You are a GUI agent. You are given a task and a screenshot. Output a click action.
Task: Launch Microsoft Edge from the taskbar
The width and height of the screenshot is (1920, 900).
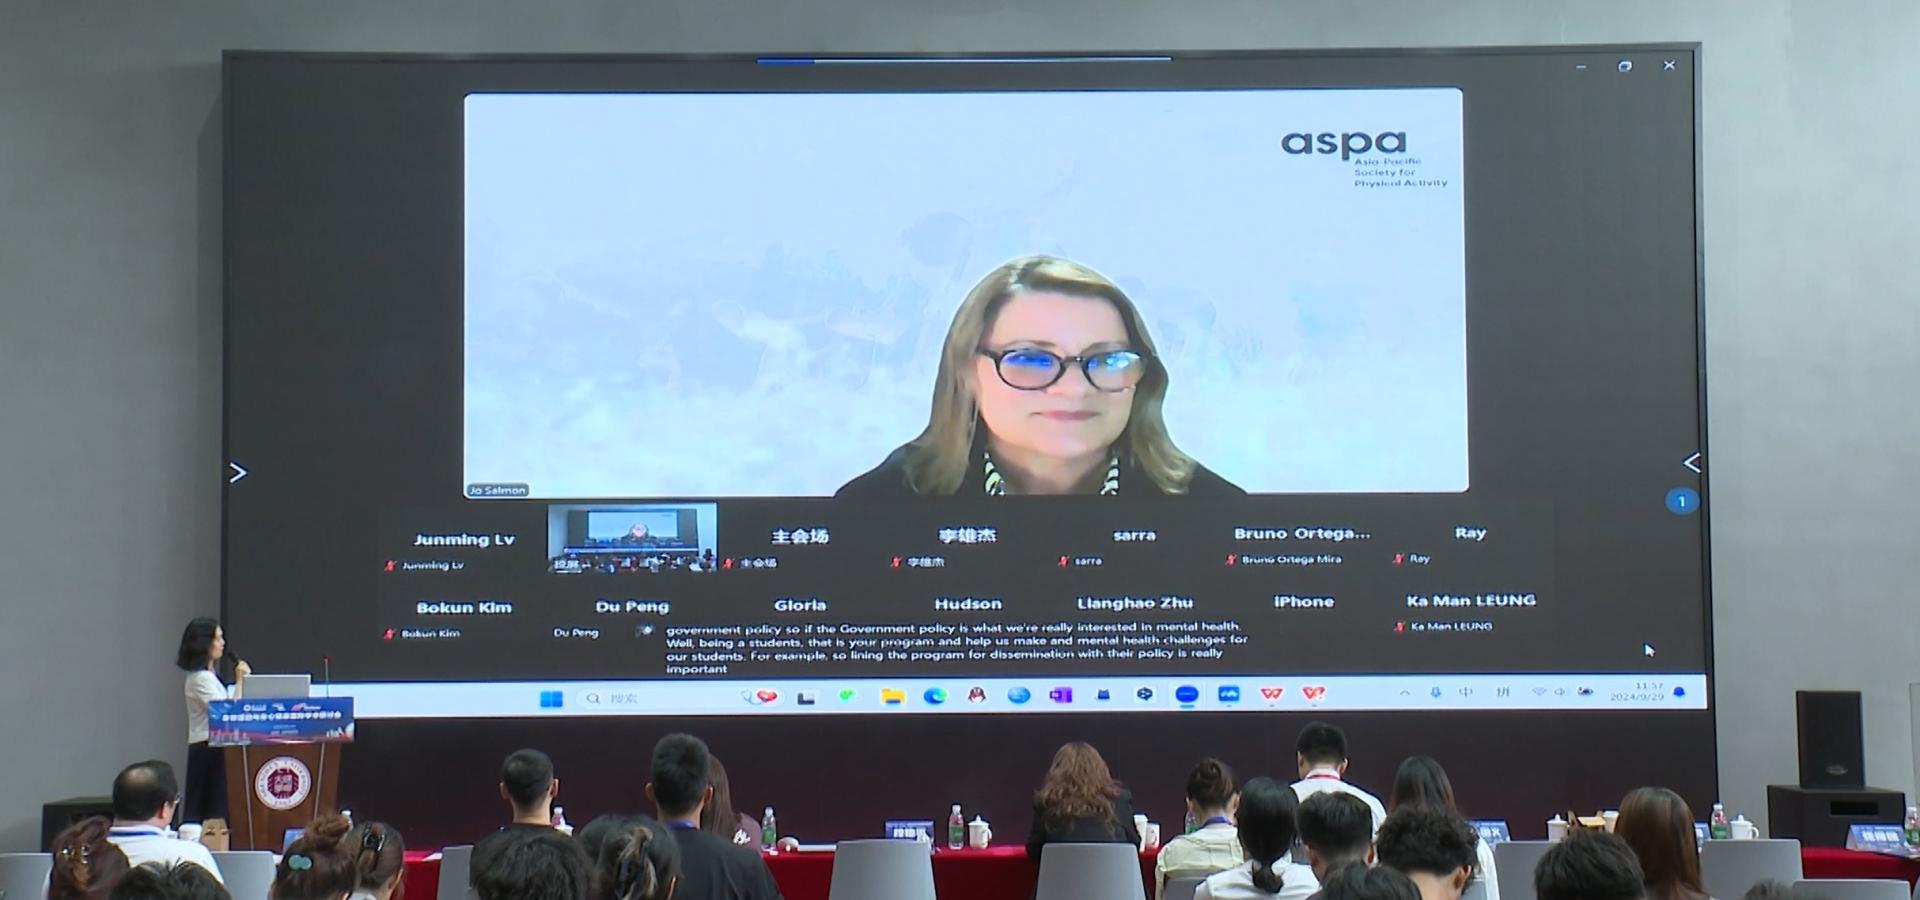point(935,696)
